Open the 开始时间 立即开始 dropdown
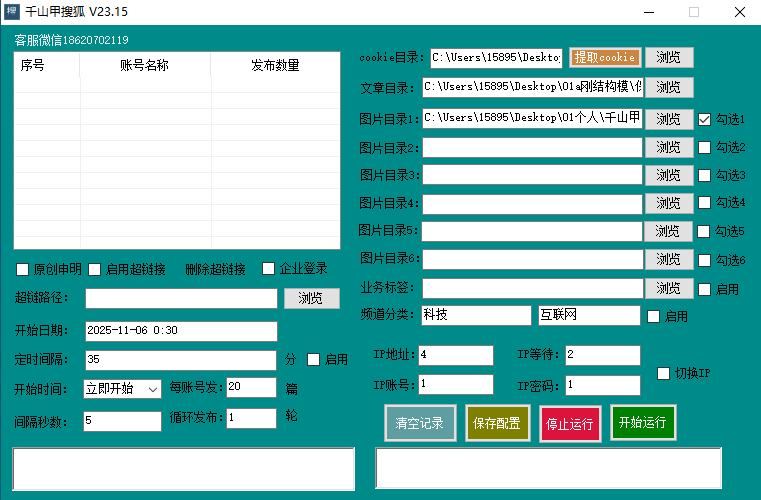This screenshot has height=500, width=761. click(123, 389)
